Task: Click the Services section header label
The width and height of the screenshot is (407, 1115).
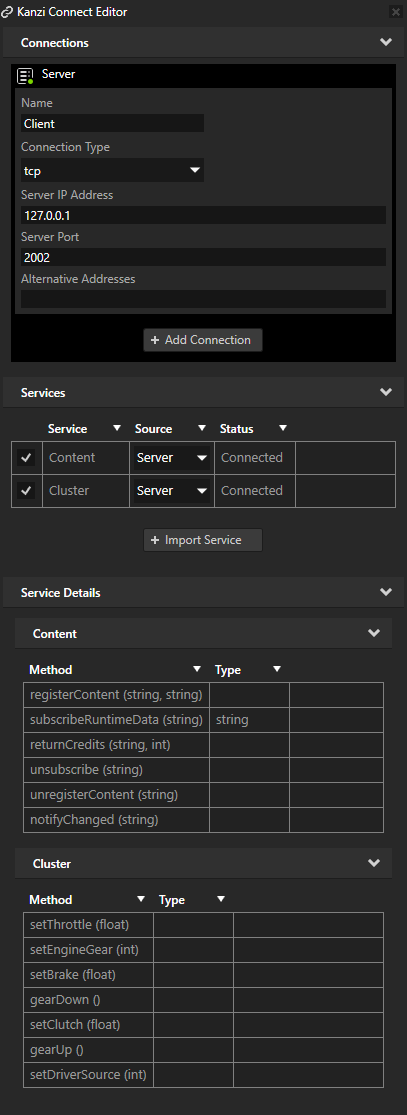Action: click(43, 393)
